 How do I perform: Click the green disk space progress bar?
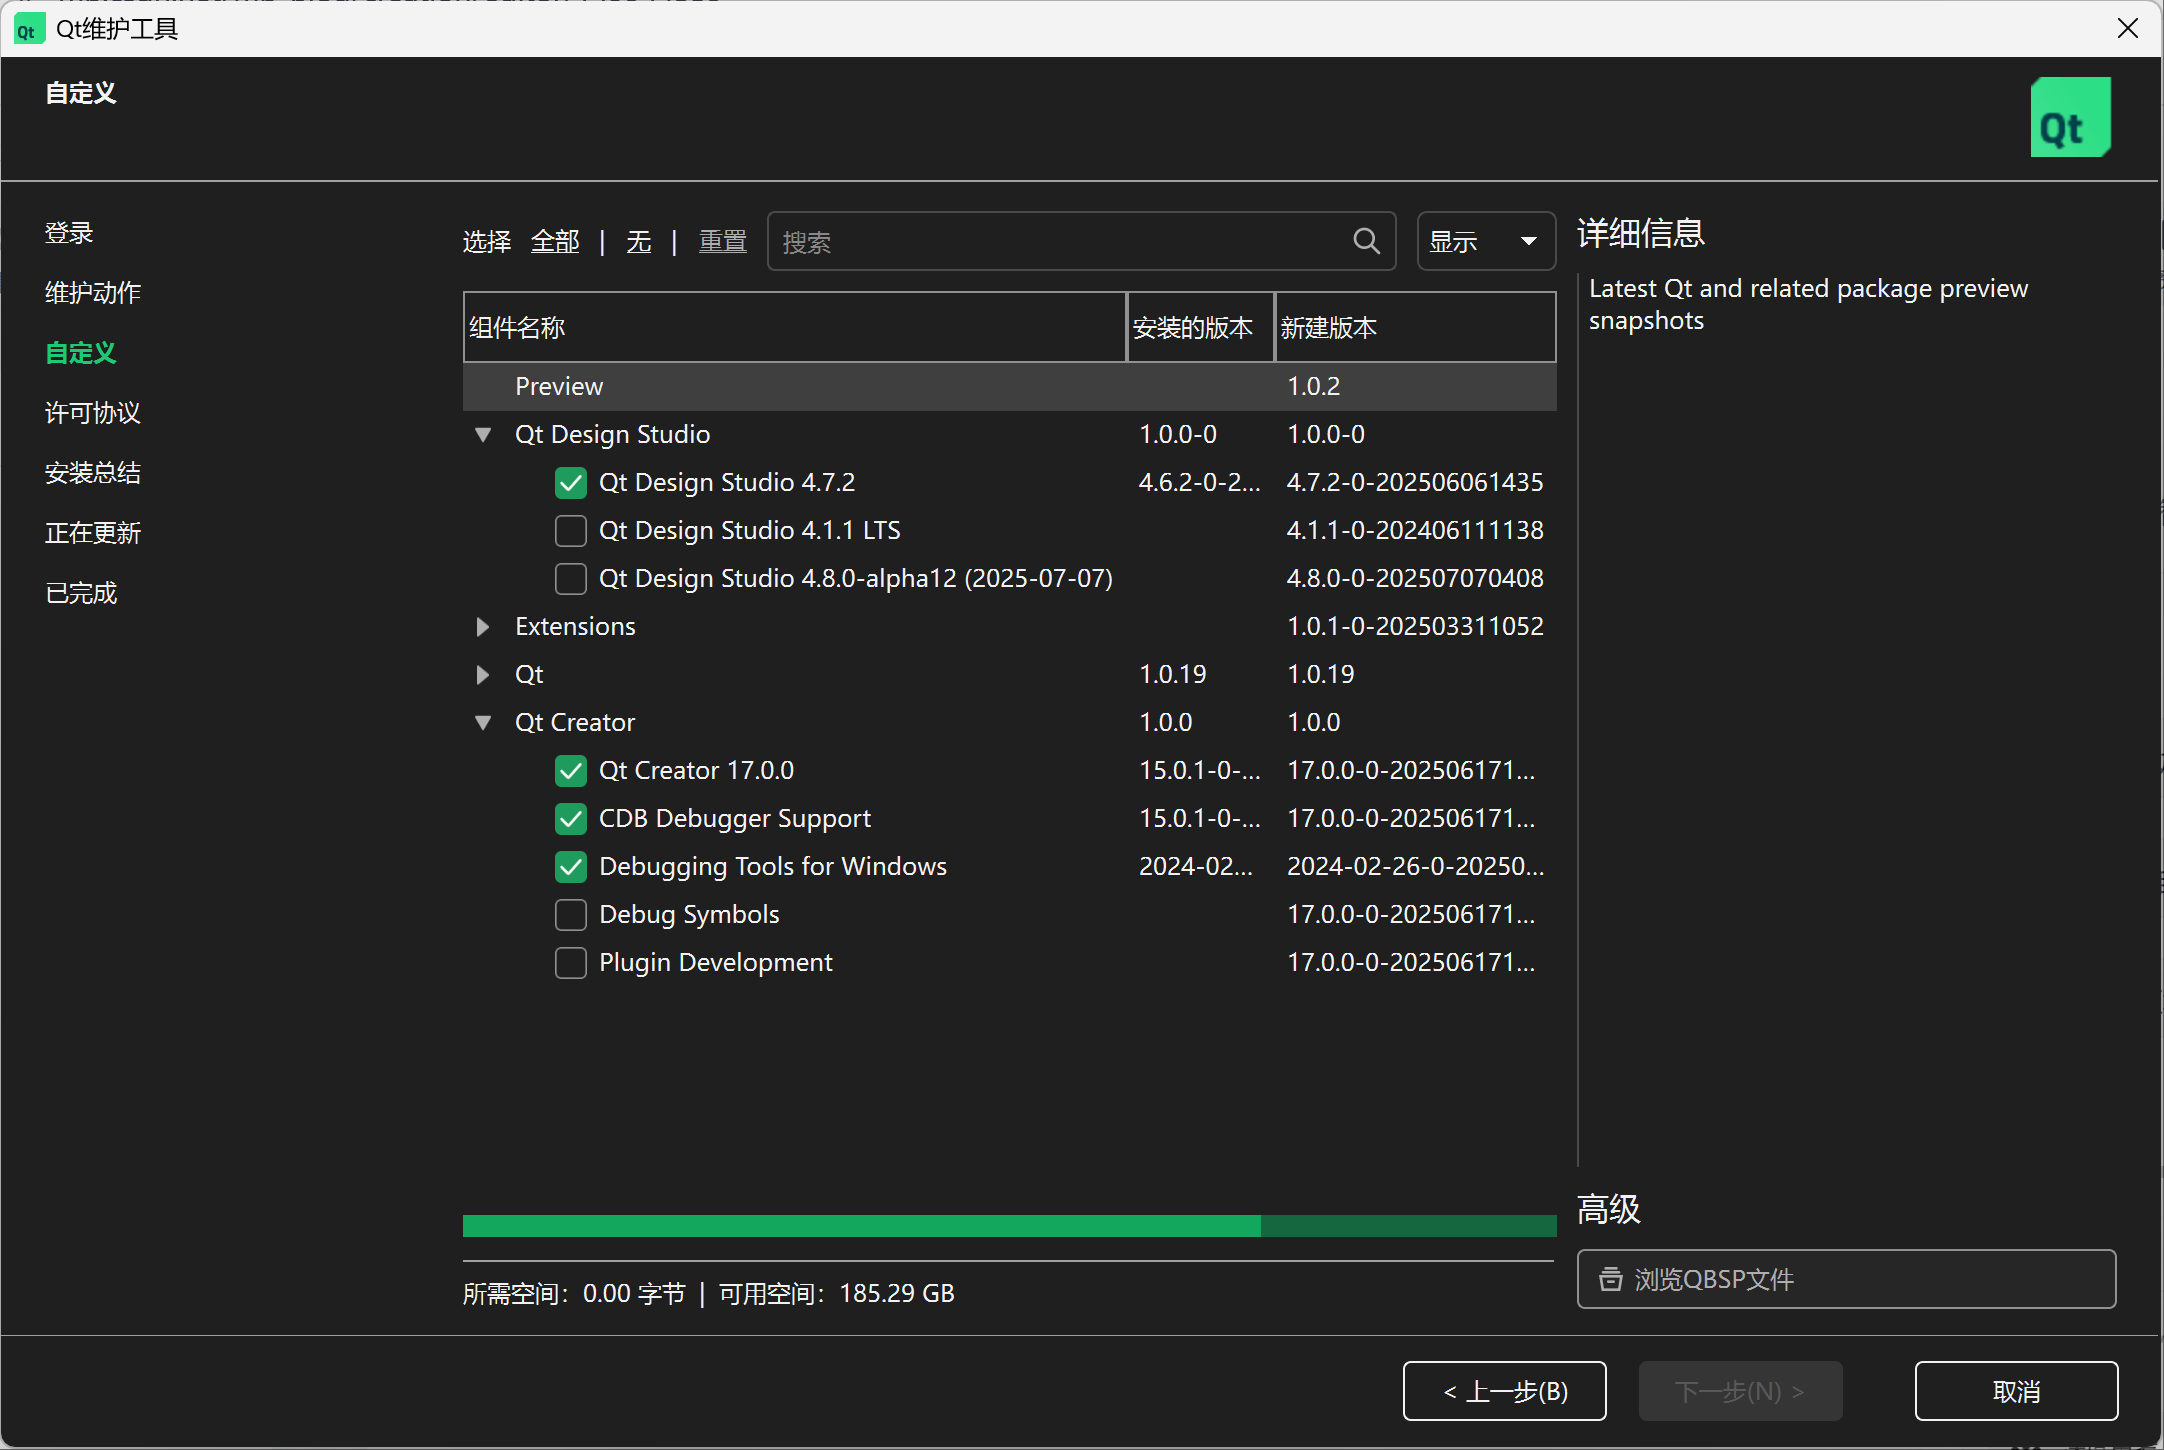1009,1226
